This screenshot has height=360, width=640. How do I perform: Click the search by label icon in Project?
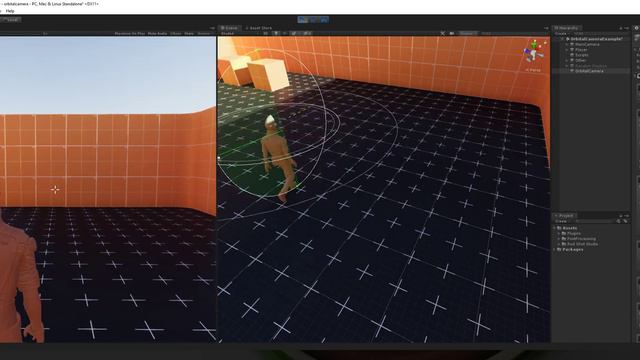tap(625, 221)
